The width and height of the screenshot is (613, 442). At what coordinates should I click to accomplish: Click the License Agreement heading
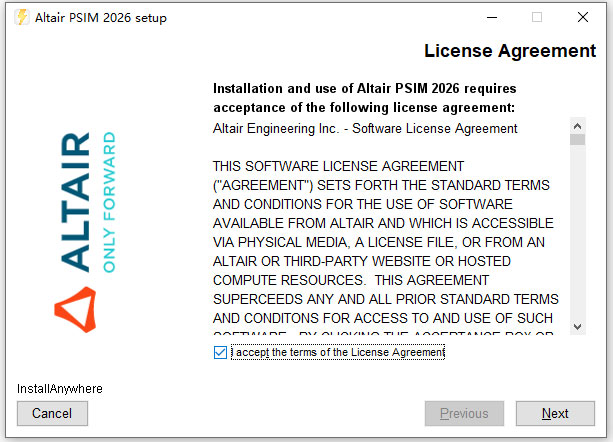coord(510,51)
